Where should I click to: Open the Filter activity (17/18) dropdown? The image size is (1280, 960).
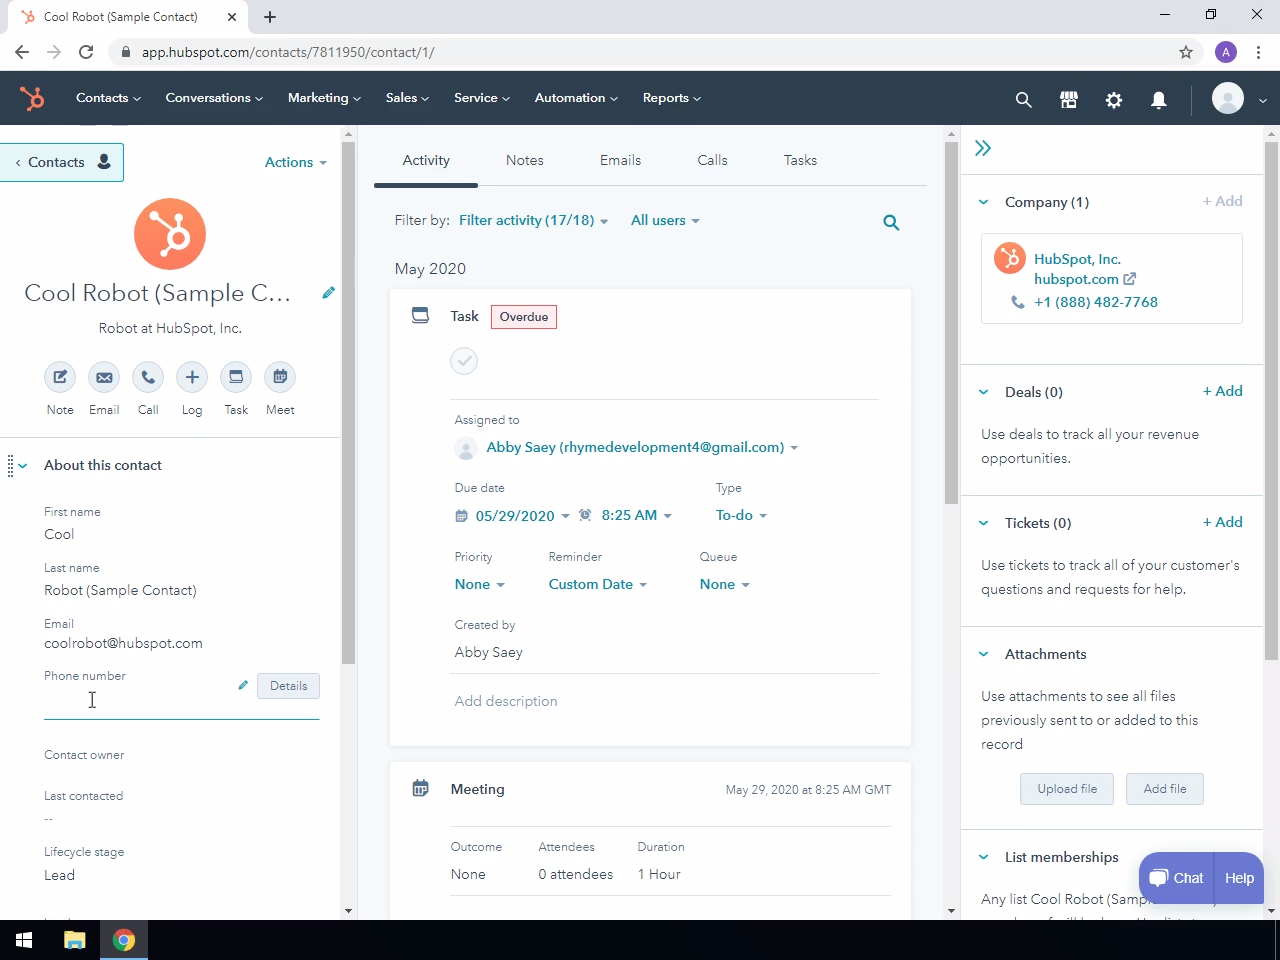533,220
